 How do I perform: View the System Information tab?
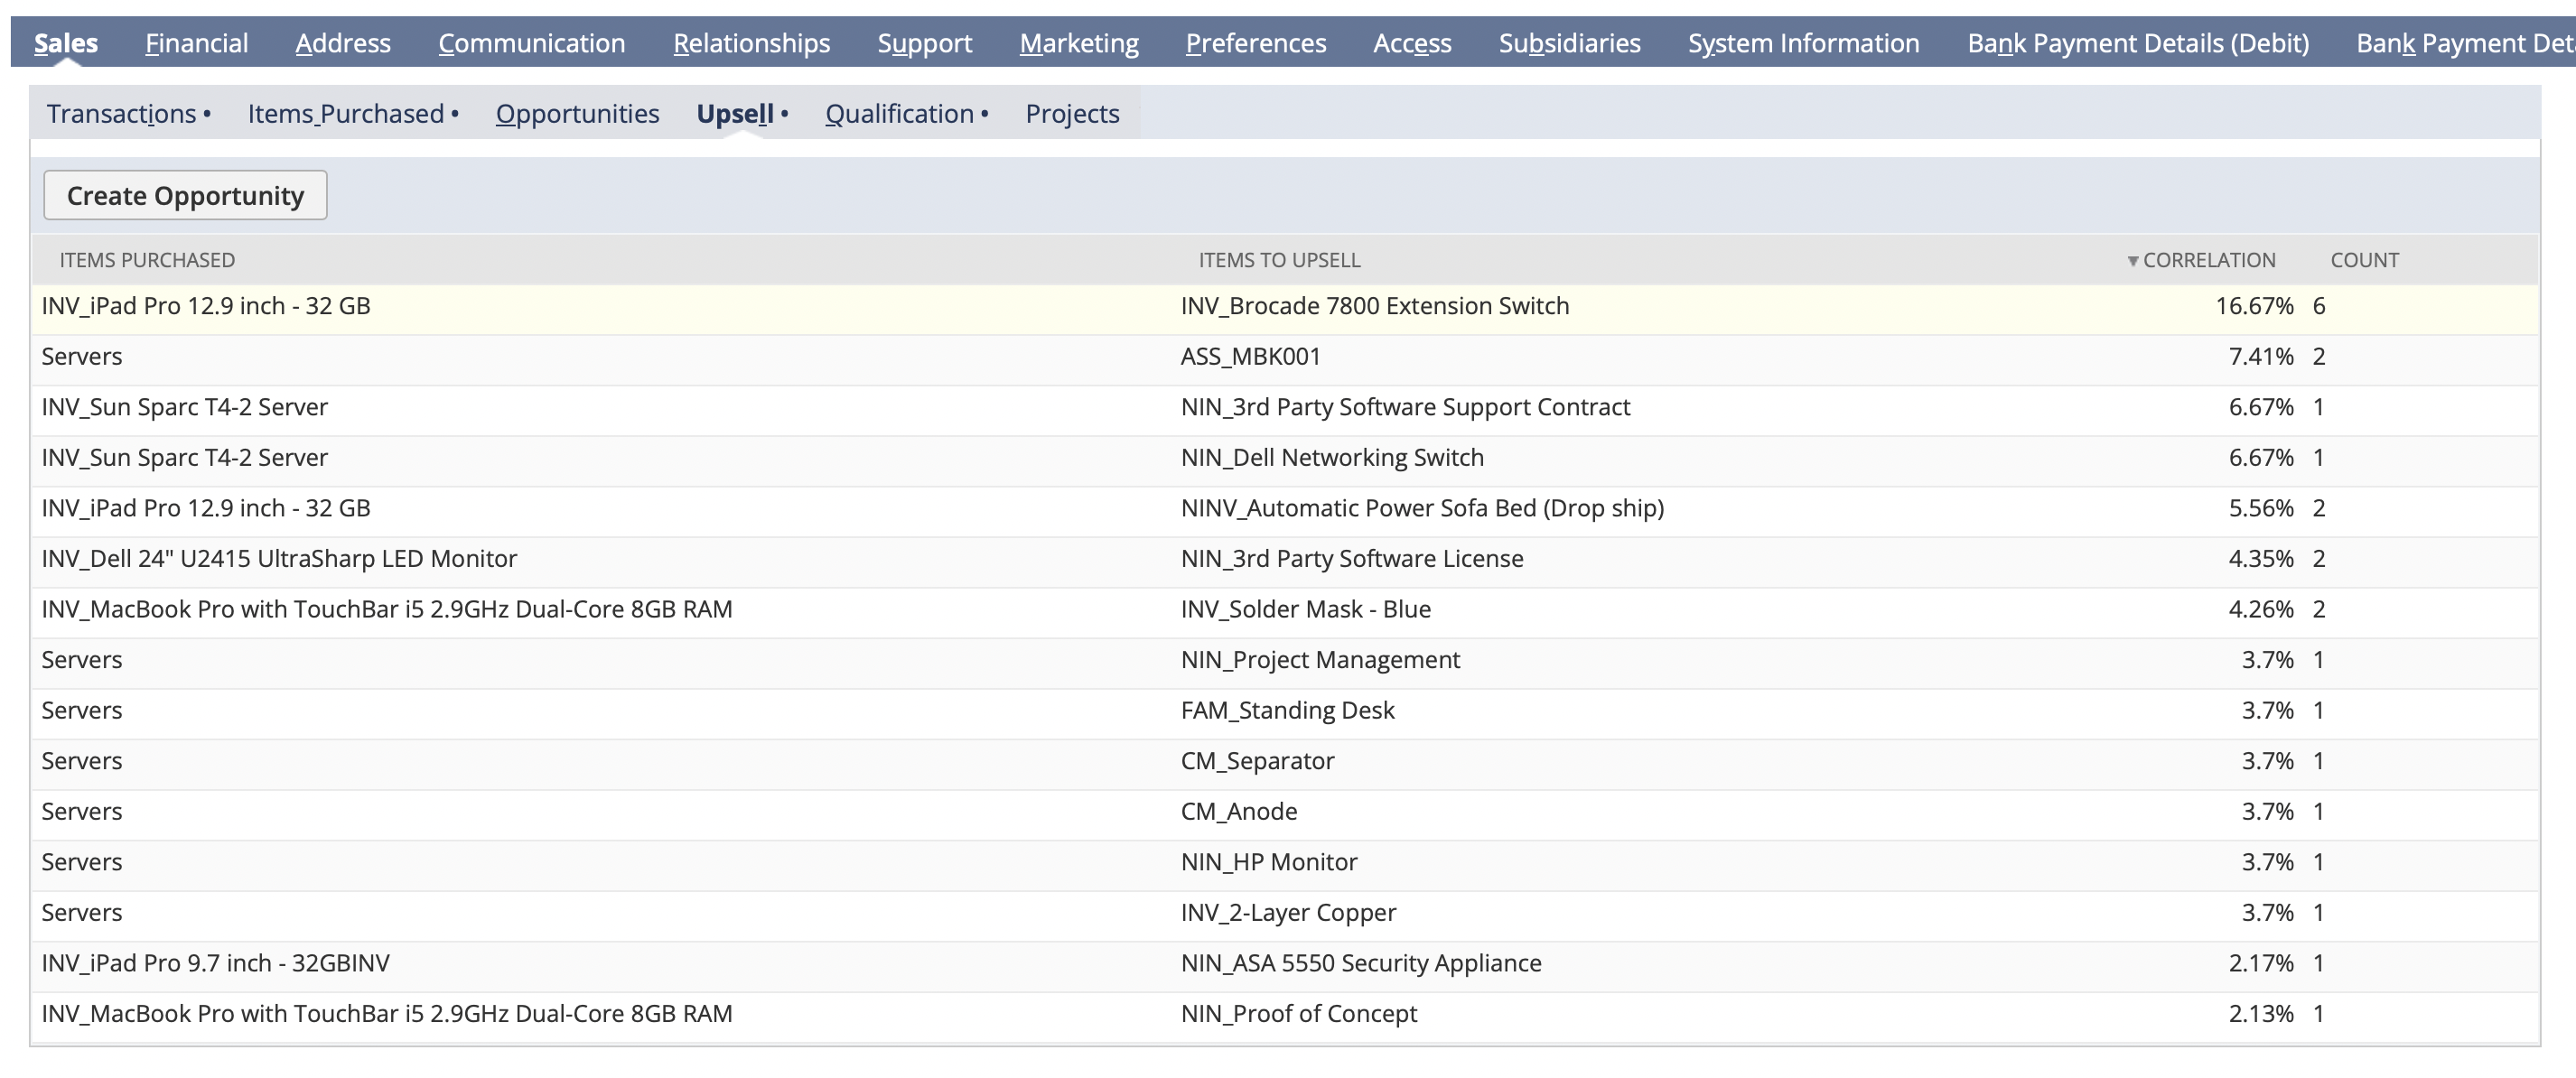tap(1803, 43)
